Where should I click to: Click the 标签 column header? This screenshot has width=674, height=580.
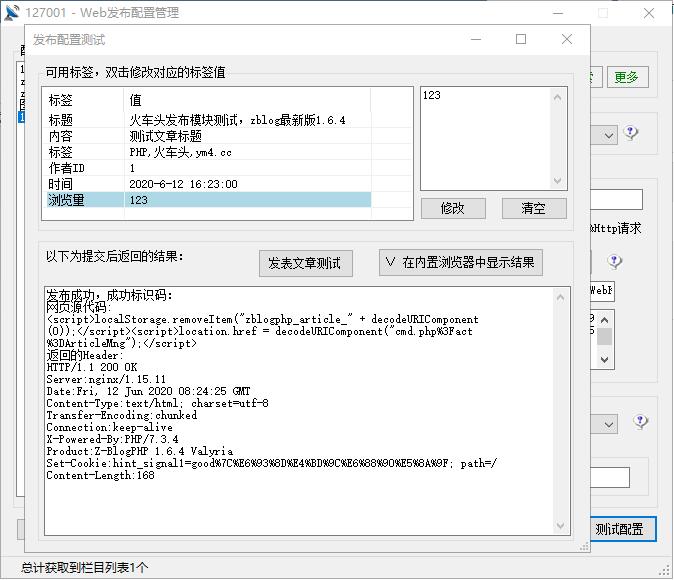[84, 100]
